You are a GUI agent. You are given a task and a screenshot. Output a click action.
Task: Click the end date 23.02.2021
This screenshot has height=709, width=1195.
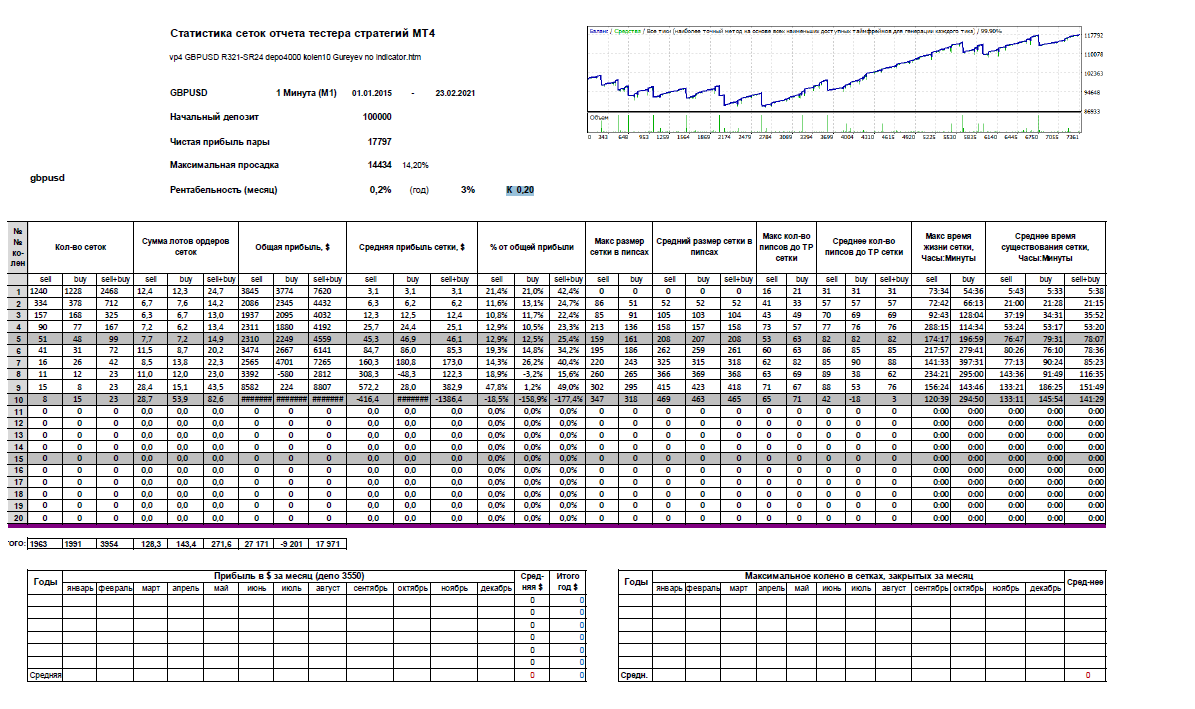455,93
